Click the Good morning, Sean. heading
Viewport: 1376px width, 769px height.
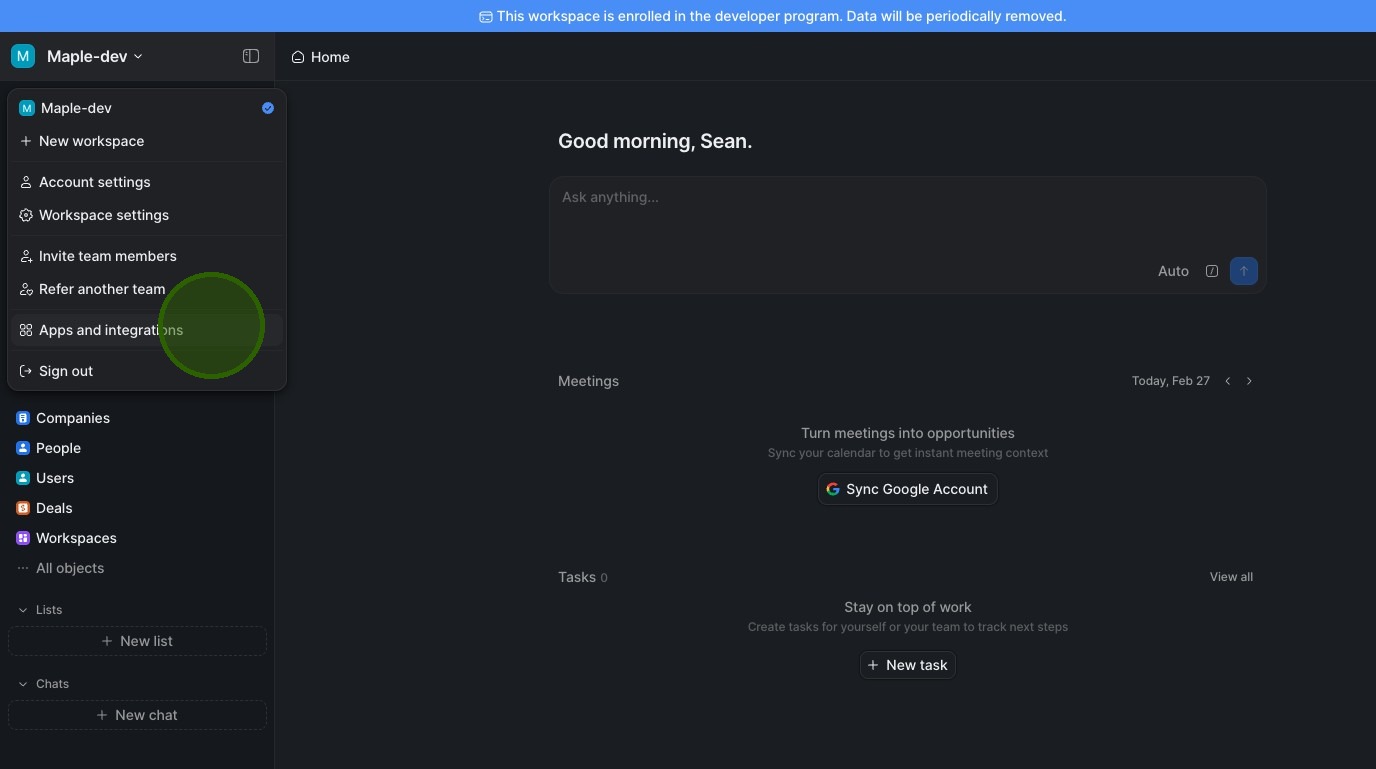(x=655, y=141)
